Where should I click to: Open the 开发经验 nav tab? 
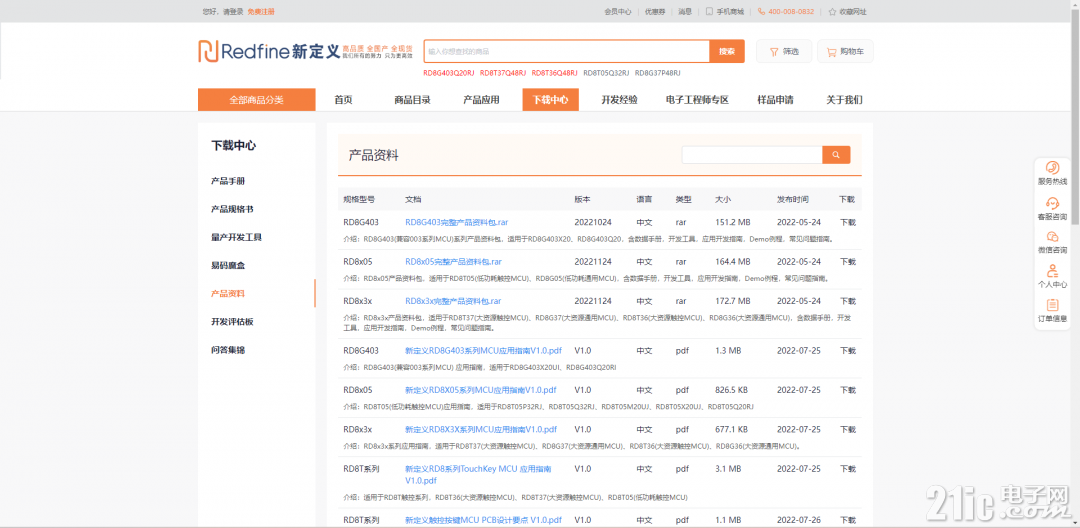point(619,100)
